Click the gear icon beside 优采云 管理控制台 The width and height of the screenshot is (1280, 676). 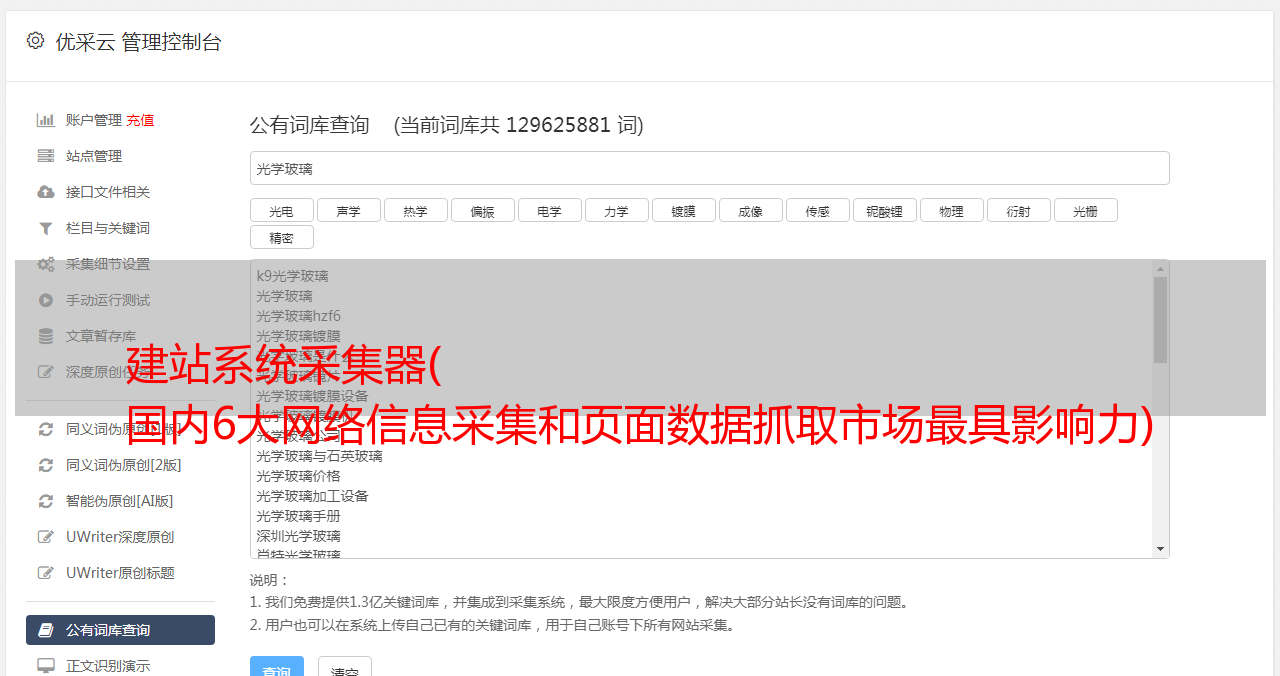pyautogui.click(x=36, y=41)
